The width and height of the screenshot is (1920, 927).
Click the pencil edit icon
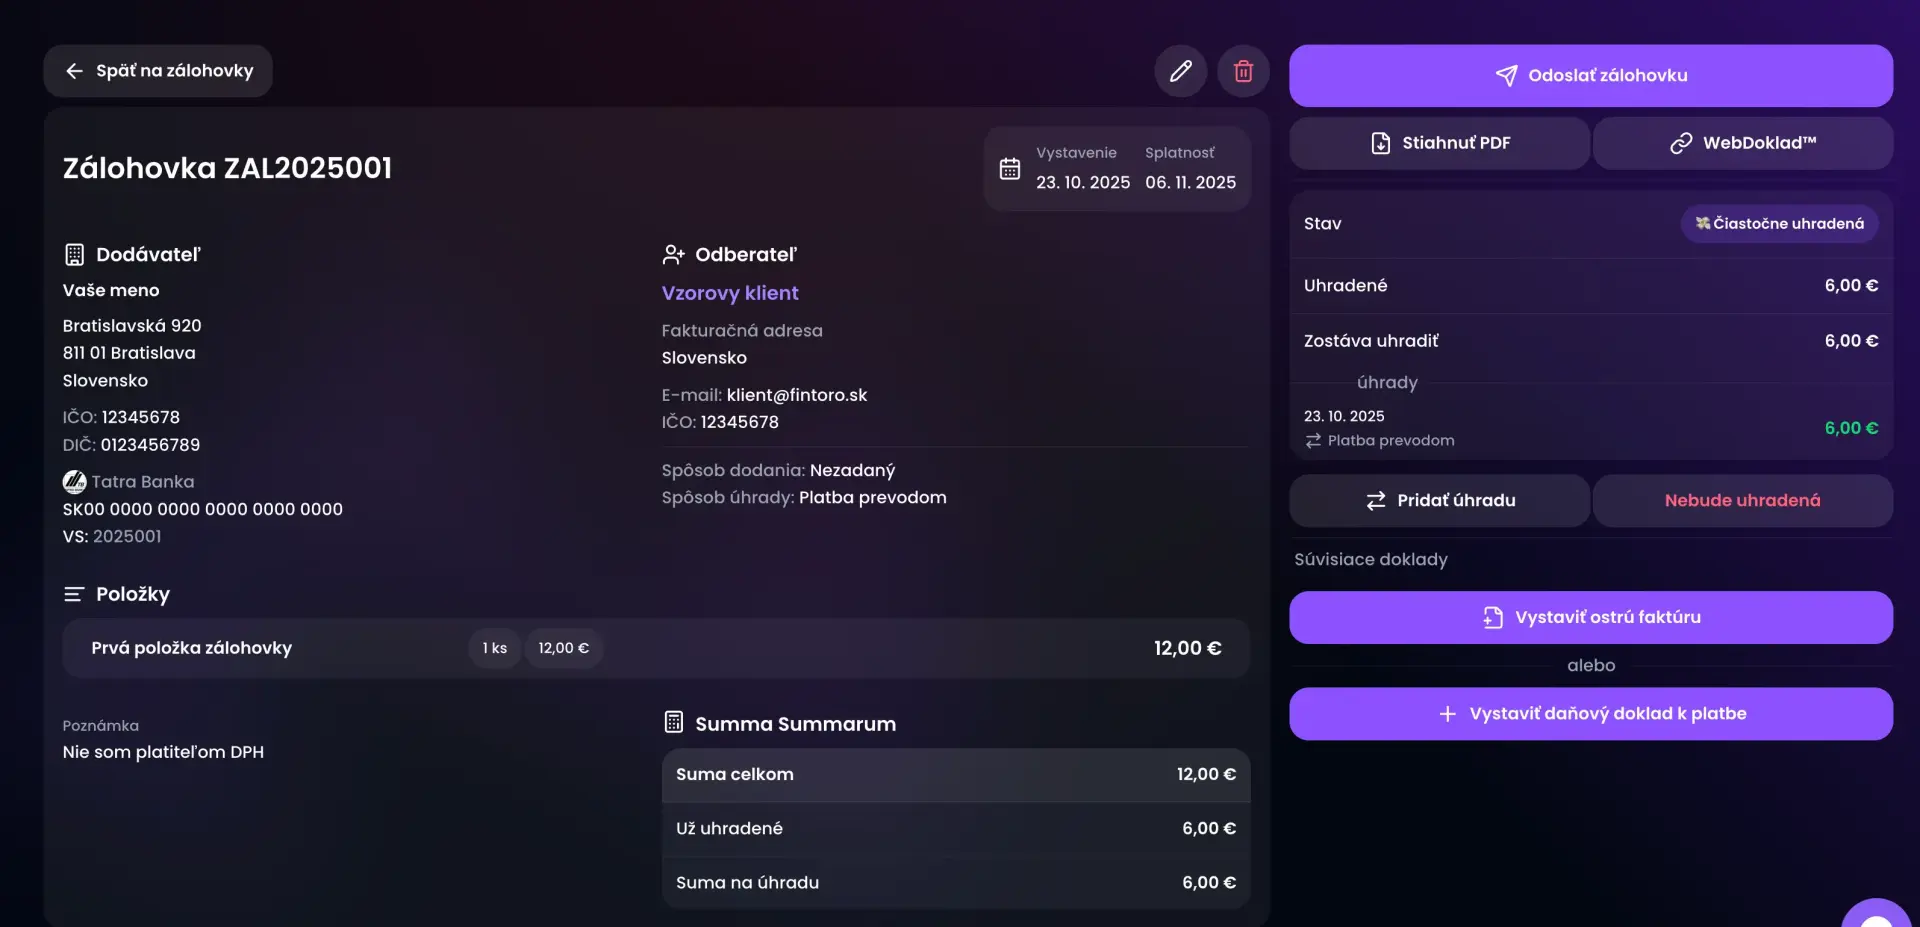pyautogui.click(x=1181, y=71)
